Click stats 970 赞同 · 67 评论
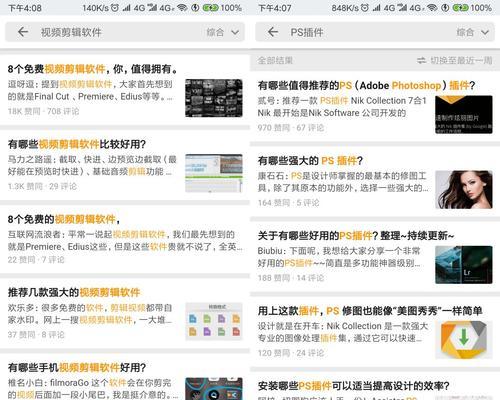500x400 pixels. click(x=291, y=128)
